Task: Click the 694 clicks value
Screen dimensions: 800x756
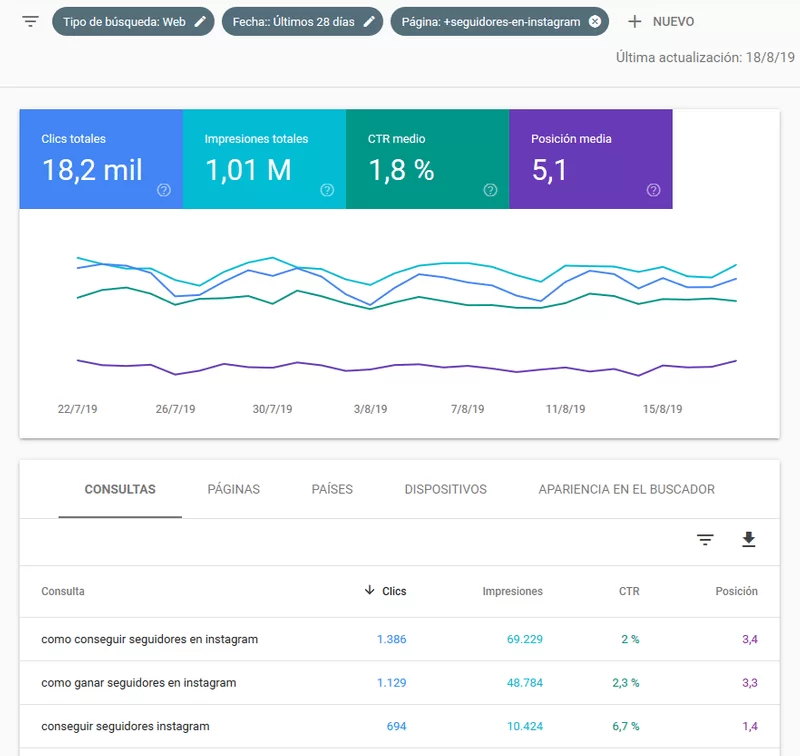Action: click(396, 726)
